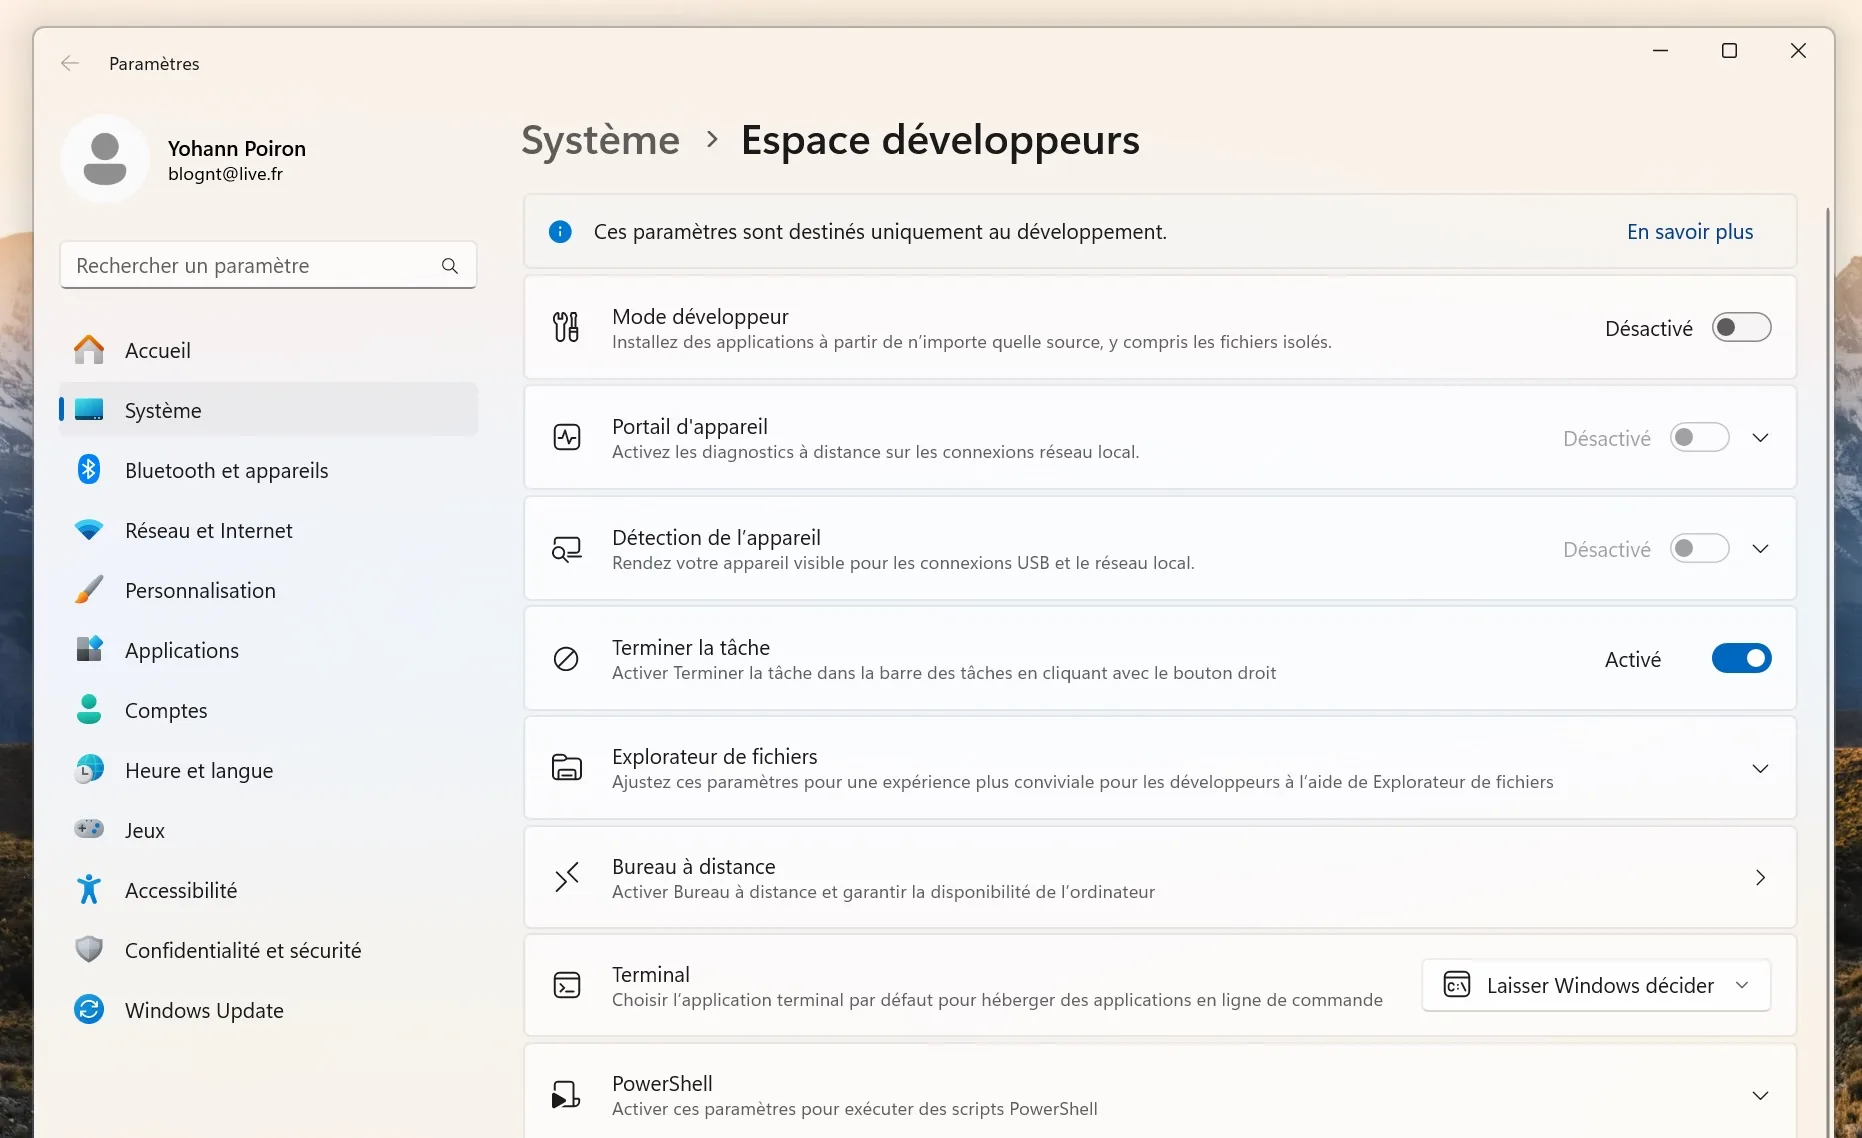Open Applications settings
This screenshot has width=1862, height=1138.
pyautogui.click(x=268, y=650)
